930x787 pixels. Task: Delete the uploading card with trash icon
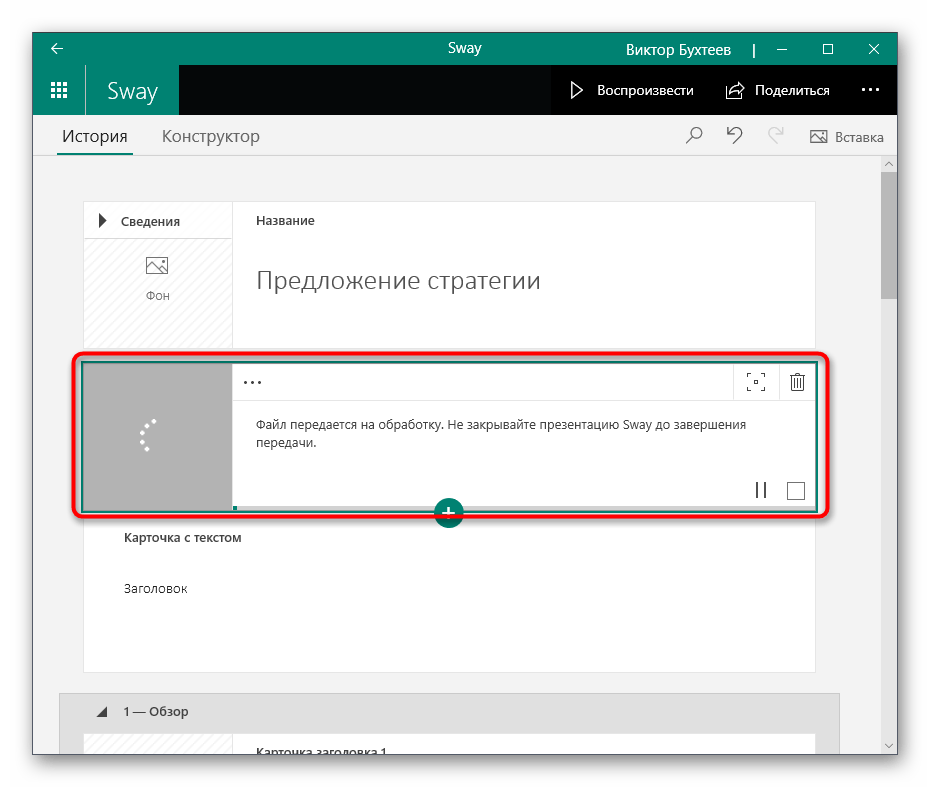pos(797,382)
